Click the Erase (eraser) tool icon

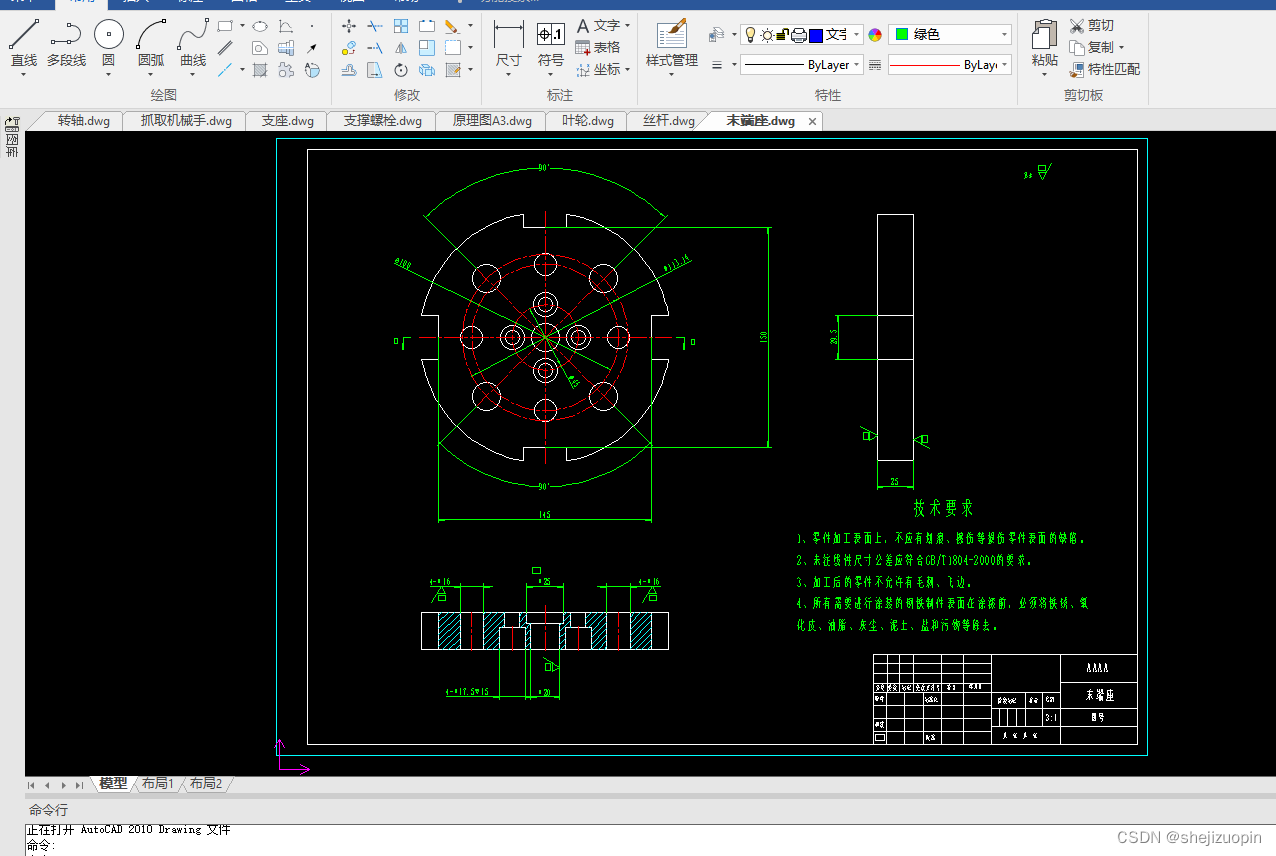452,26
